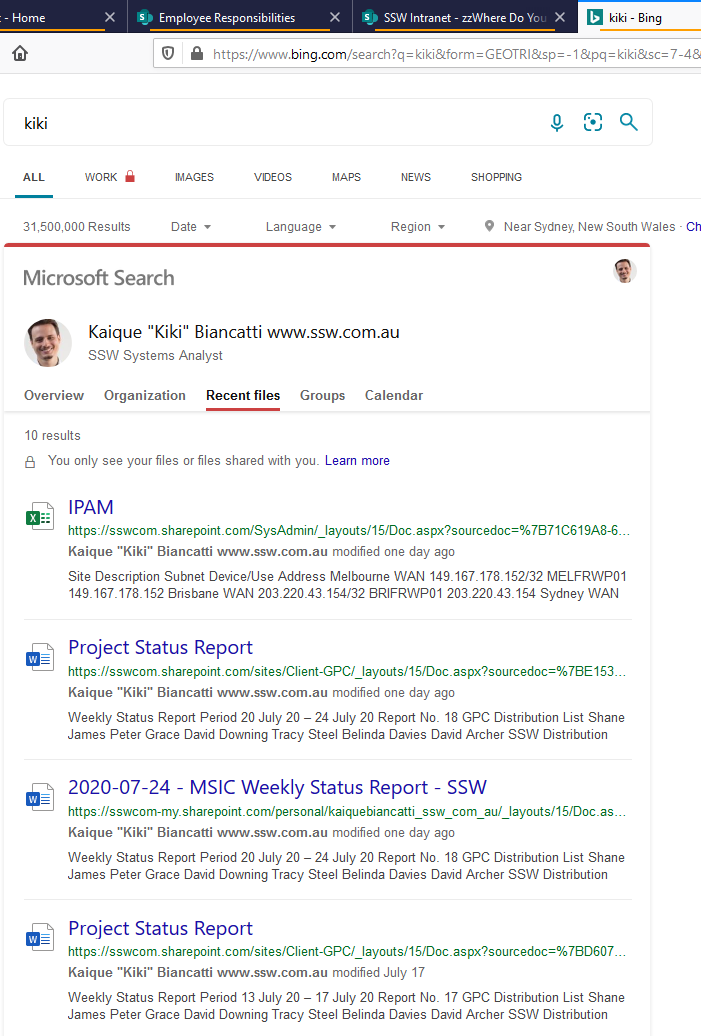Click the IPAM Excel file icon
This screenshot has height=1036, width=701.
tap(39, 517)
